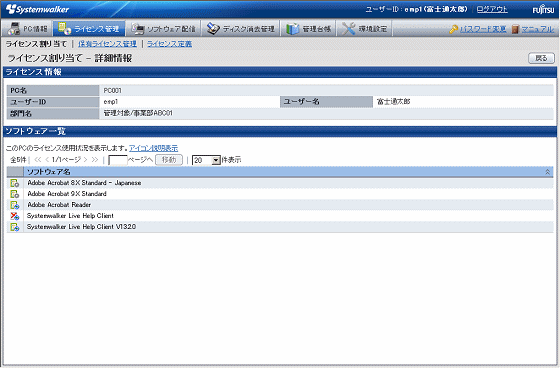This screenshot has width=560, height=368.
Task: Click the ライセンス管理 disc icon
Action: click(x=64, y=29)
